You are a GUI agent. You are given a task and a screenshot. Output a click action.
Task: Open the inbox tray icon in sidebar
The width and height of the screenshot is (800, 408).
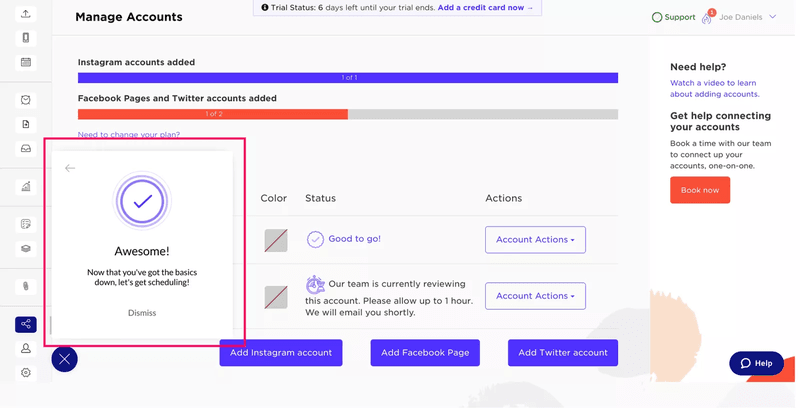click(x=26, y=149)
